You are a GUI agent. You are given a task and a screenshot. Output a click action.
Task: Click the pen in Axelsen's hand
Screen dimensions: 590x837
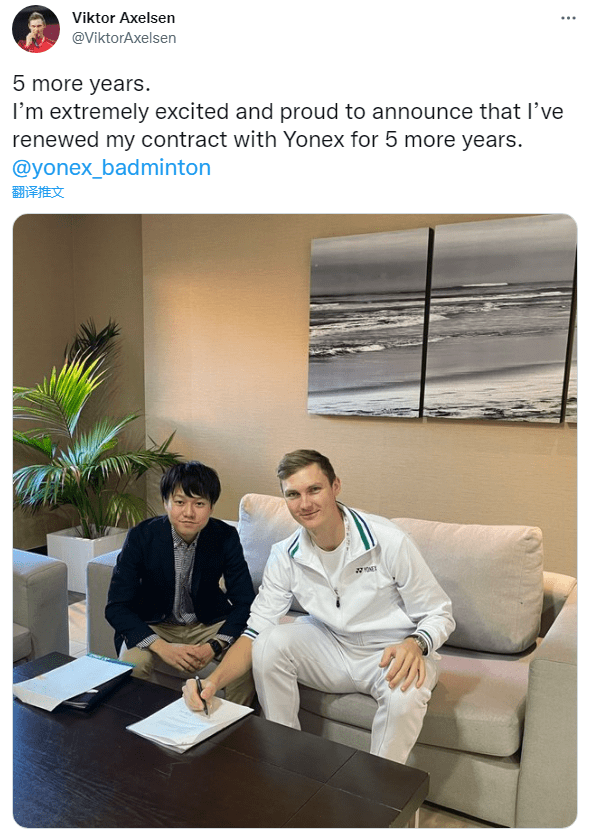202,695
